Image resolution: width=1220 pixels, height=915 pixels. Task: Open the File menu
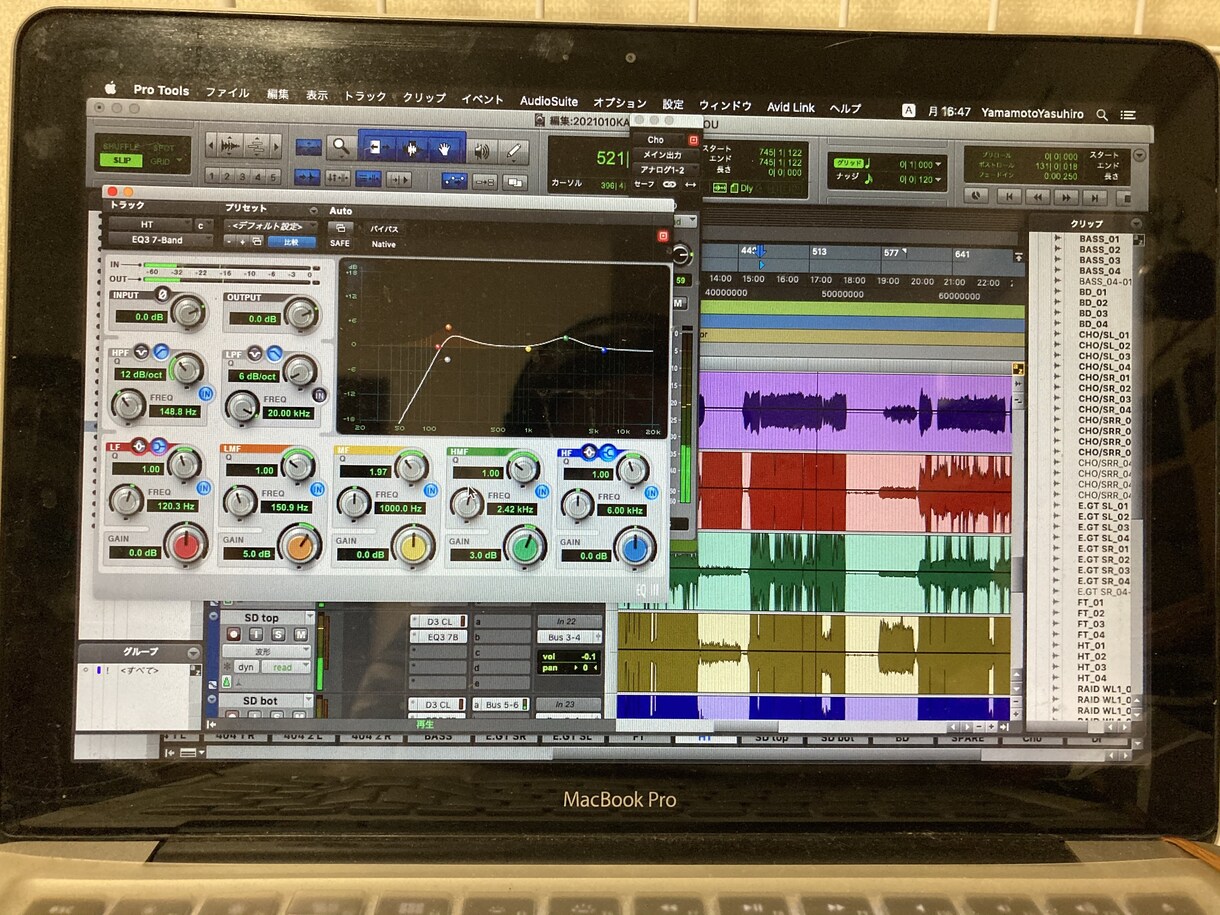[x=227, y=92]
